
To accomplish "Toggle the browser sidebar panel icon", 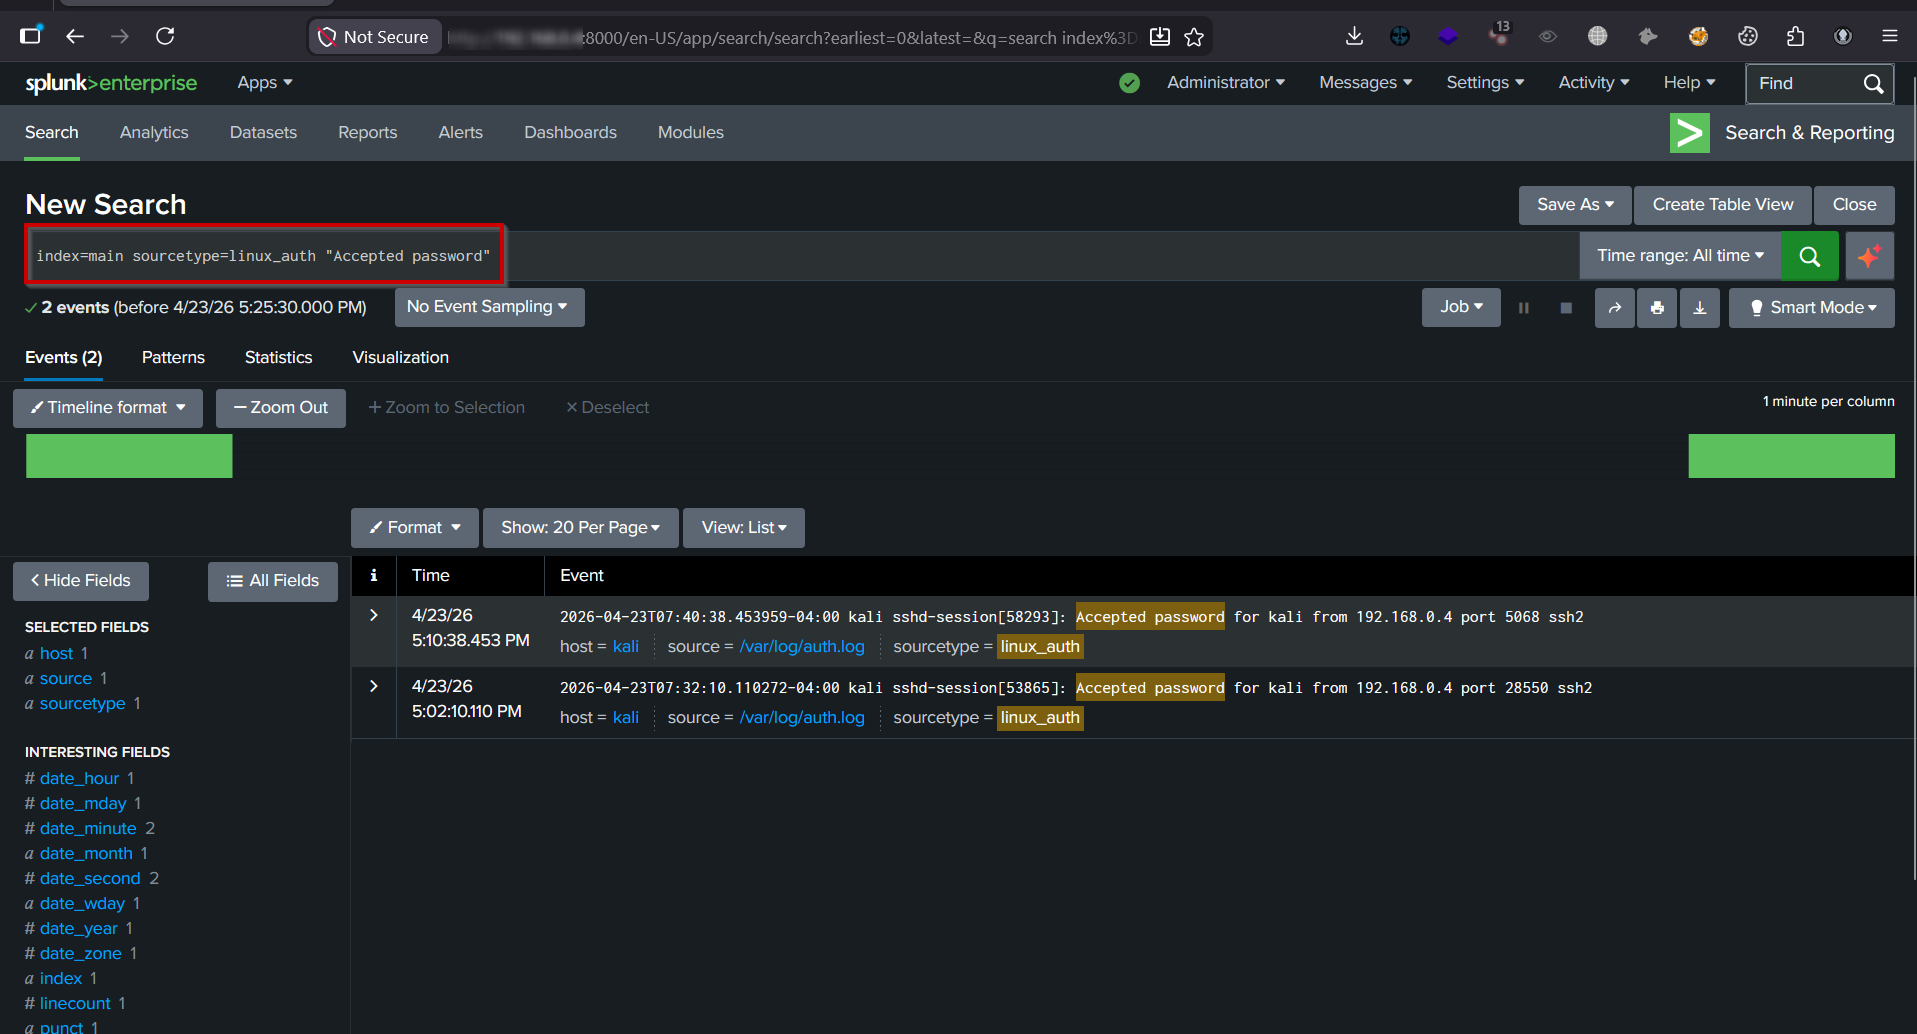I will pyautogui.click(x=31, y=36).
